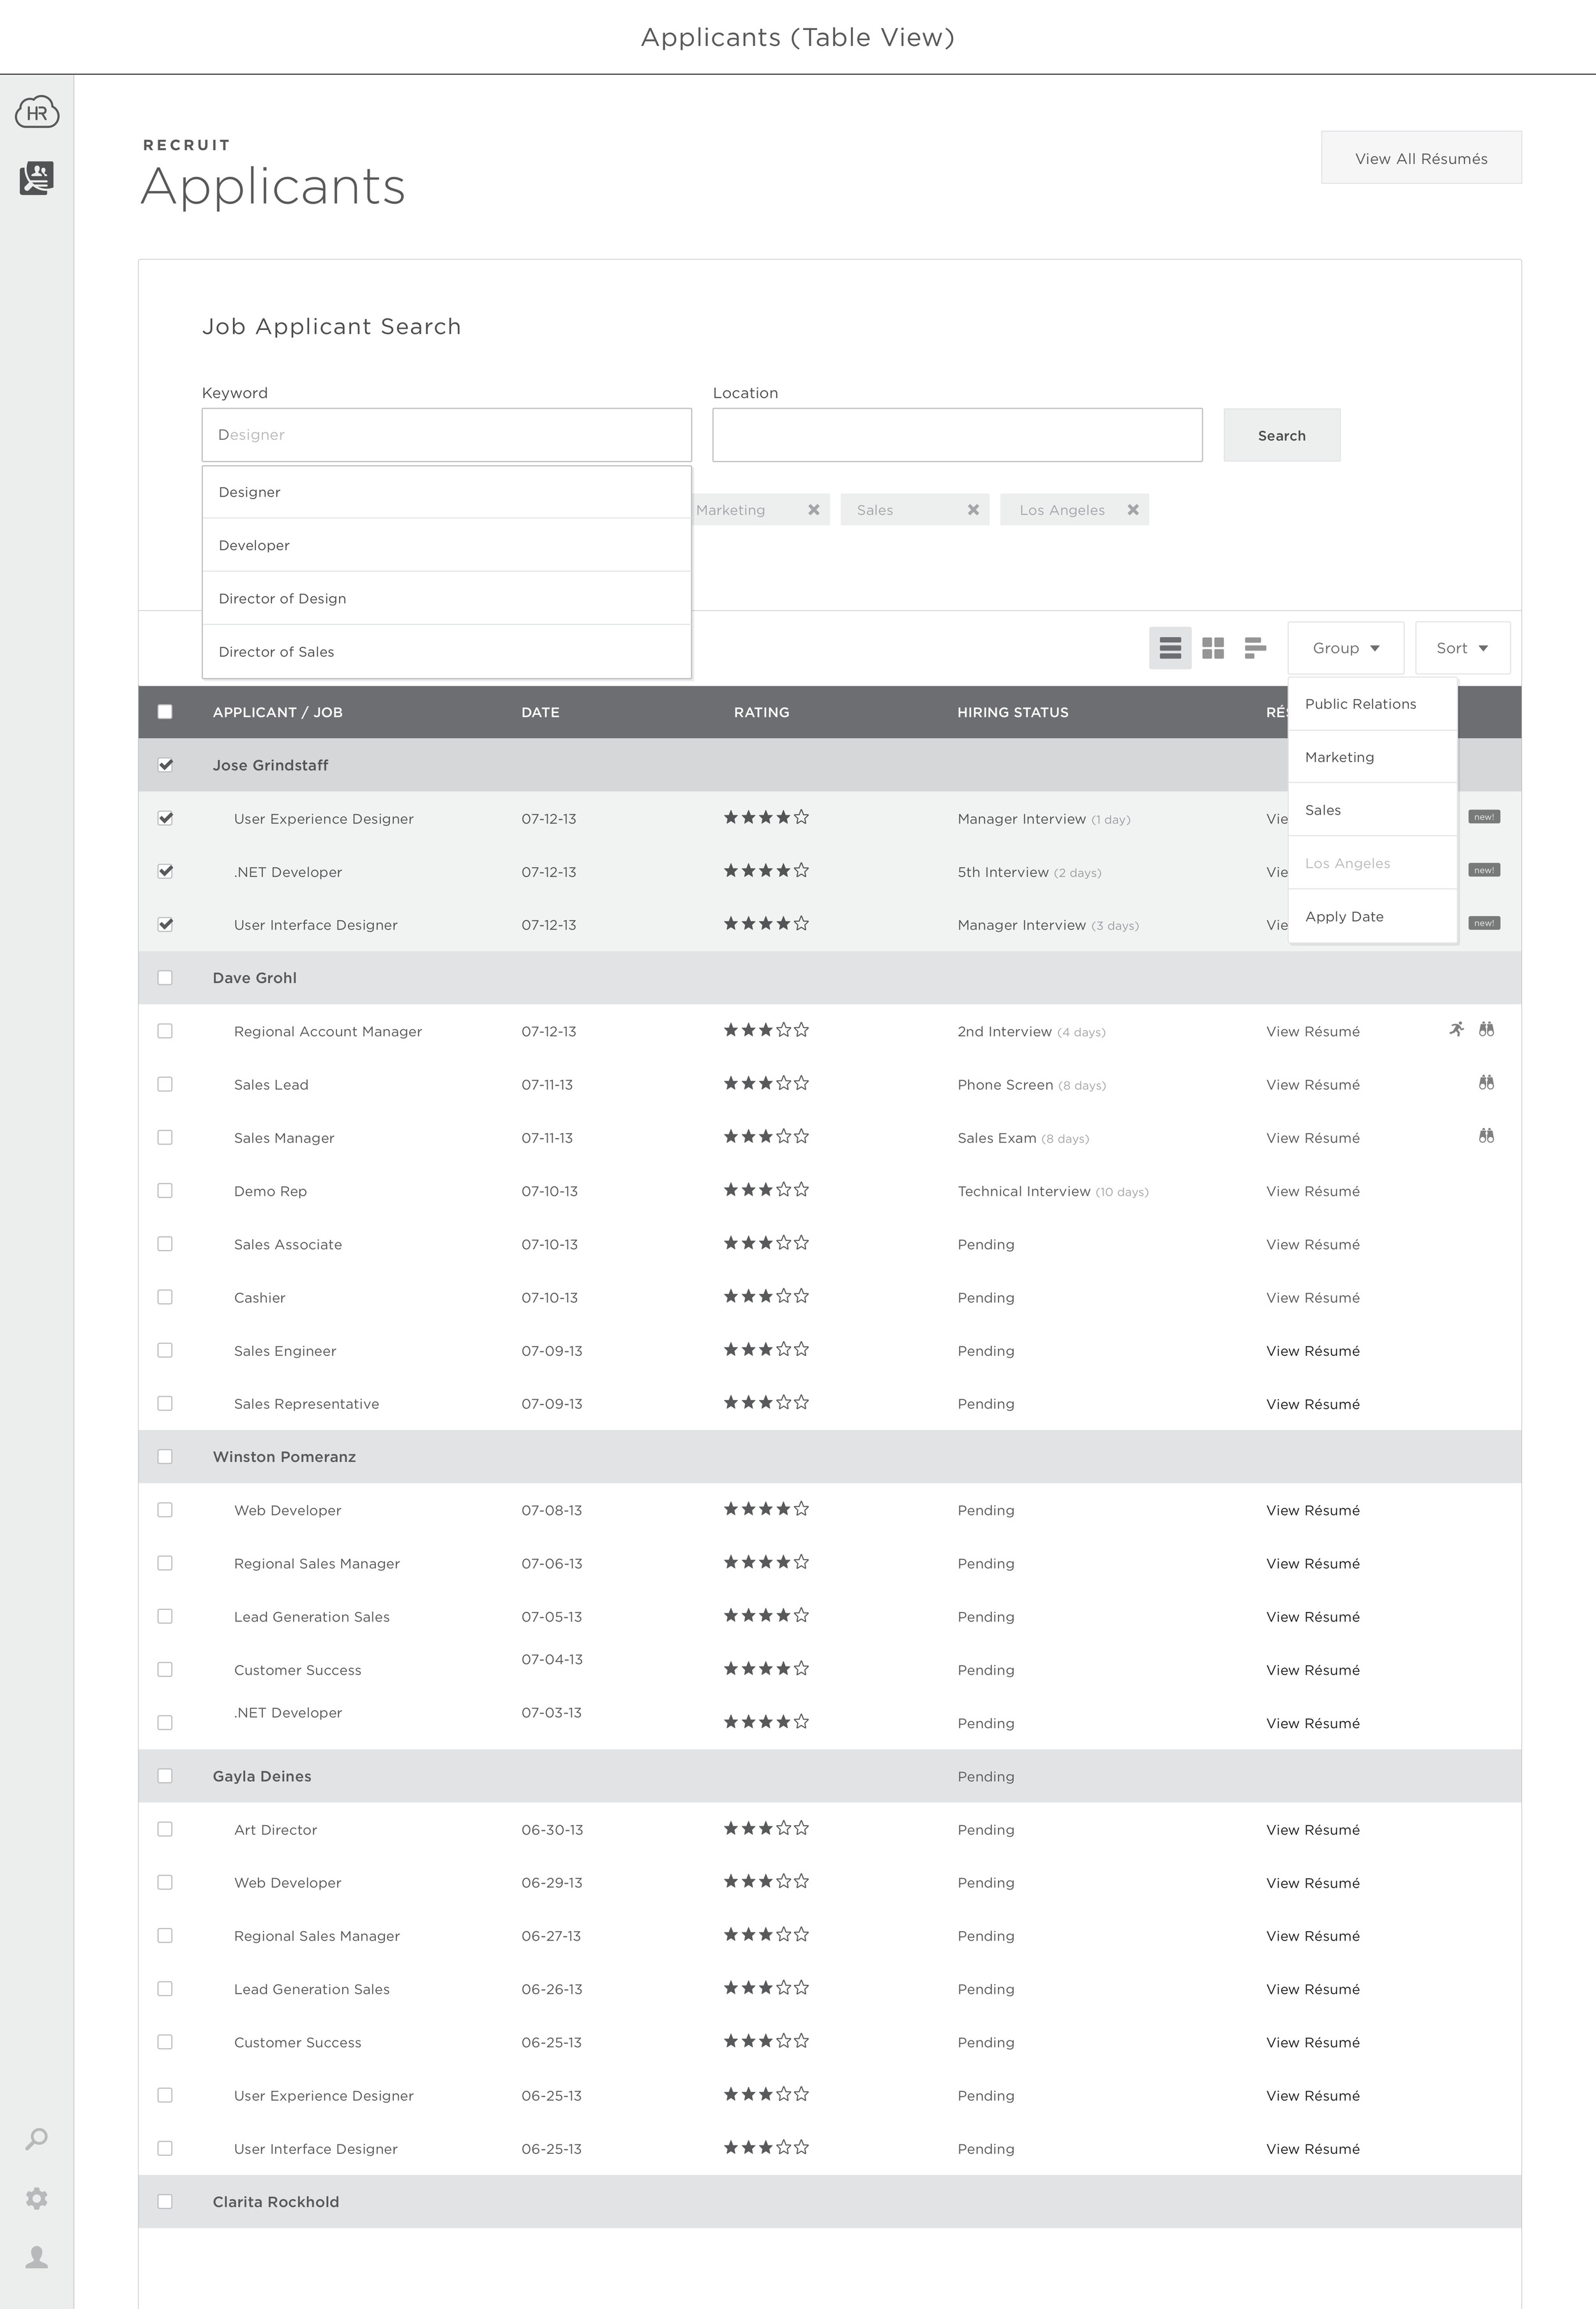Image resolution: width=1596 pixels, height=2309 pixels.
Task: Check the Regional Account Manager checkbox
Action: point(165,1031)
